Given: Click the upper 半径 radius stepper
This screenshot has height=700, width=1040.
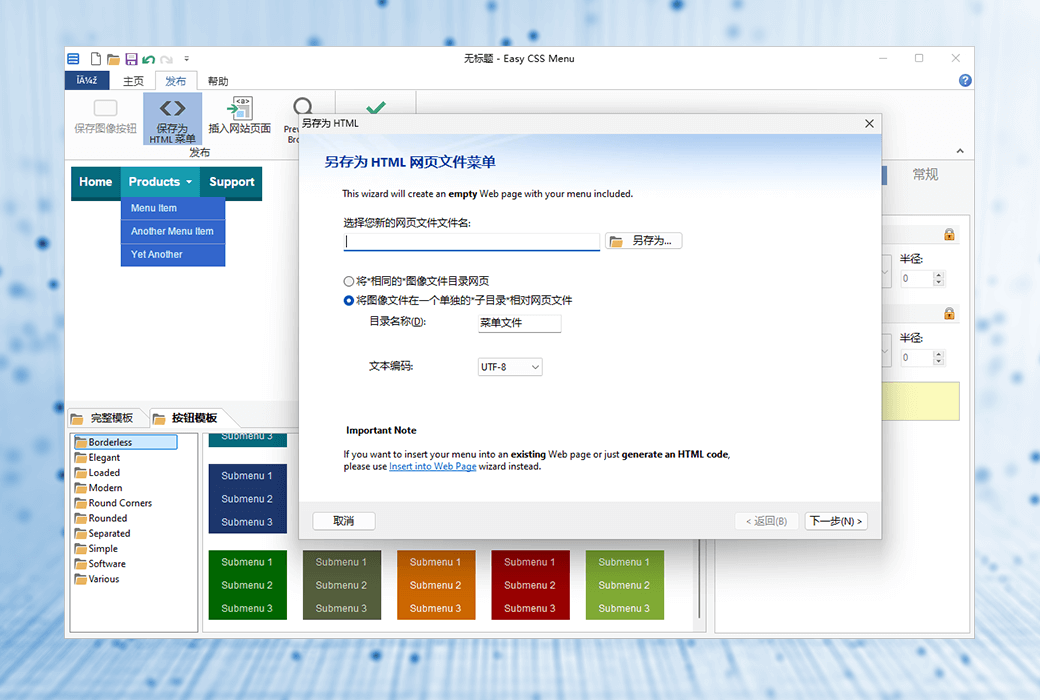Looking at the screenshot, I should 938,279.
